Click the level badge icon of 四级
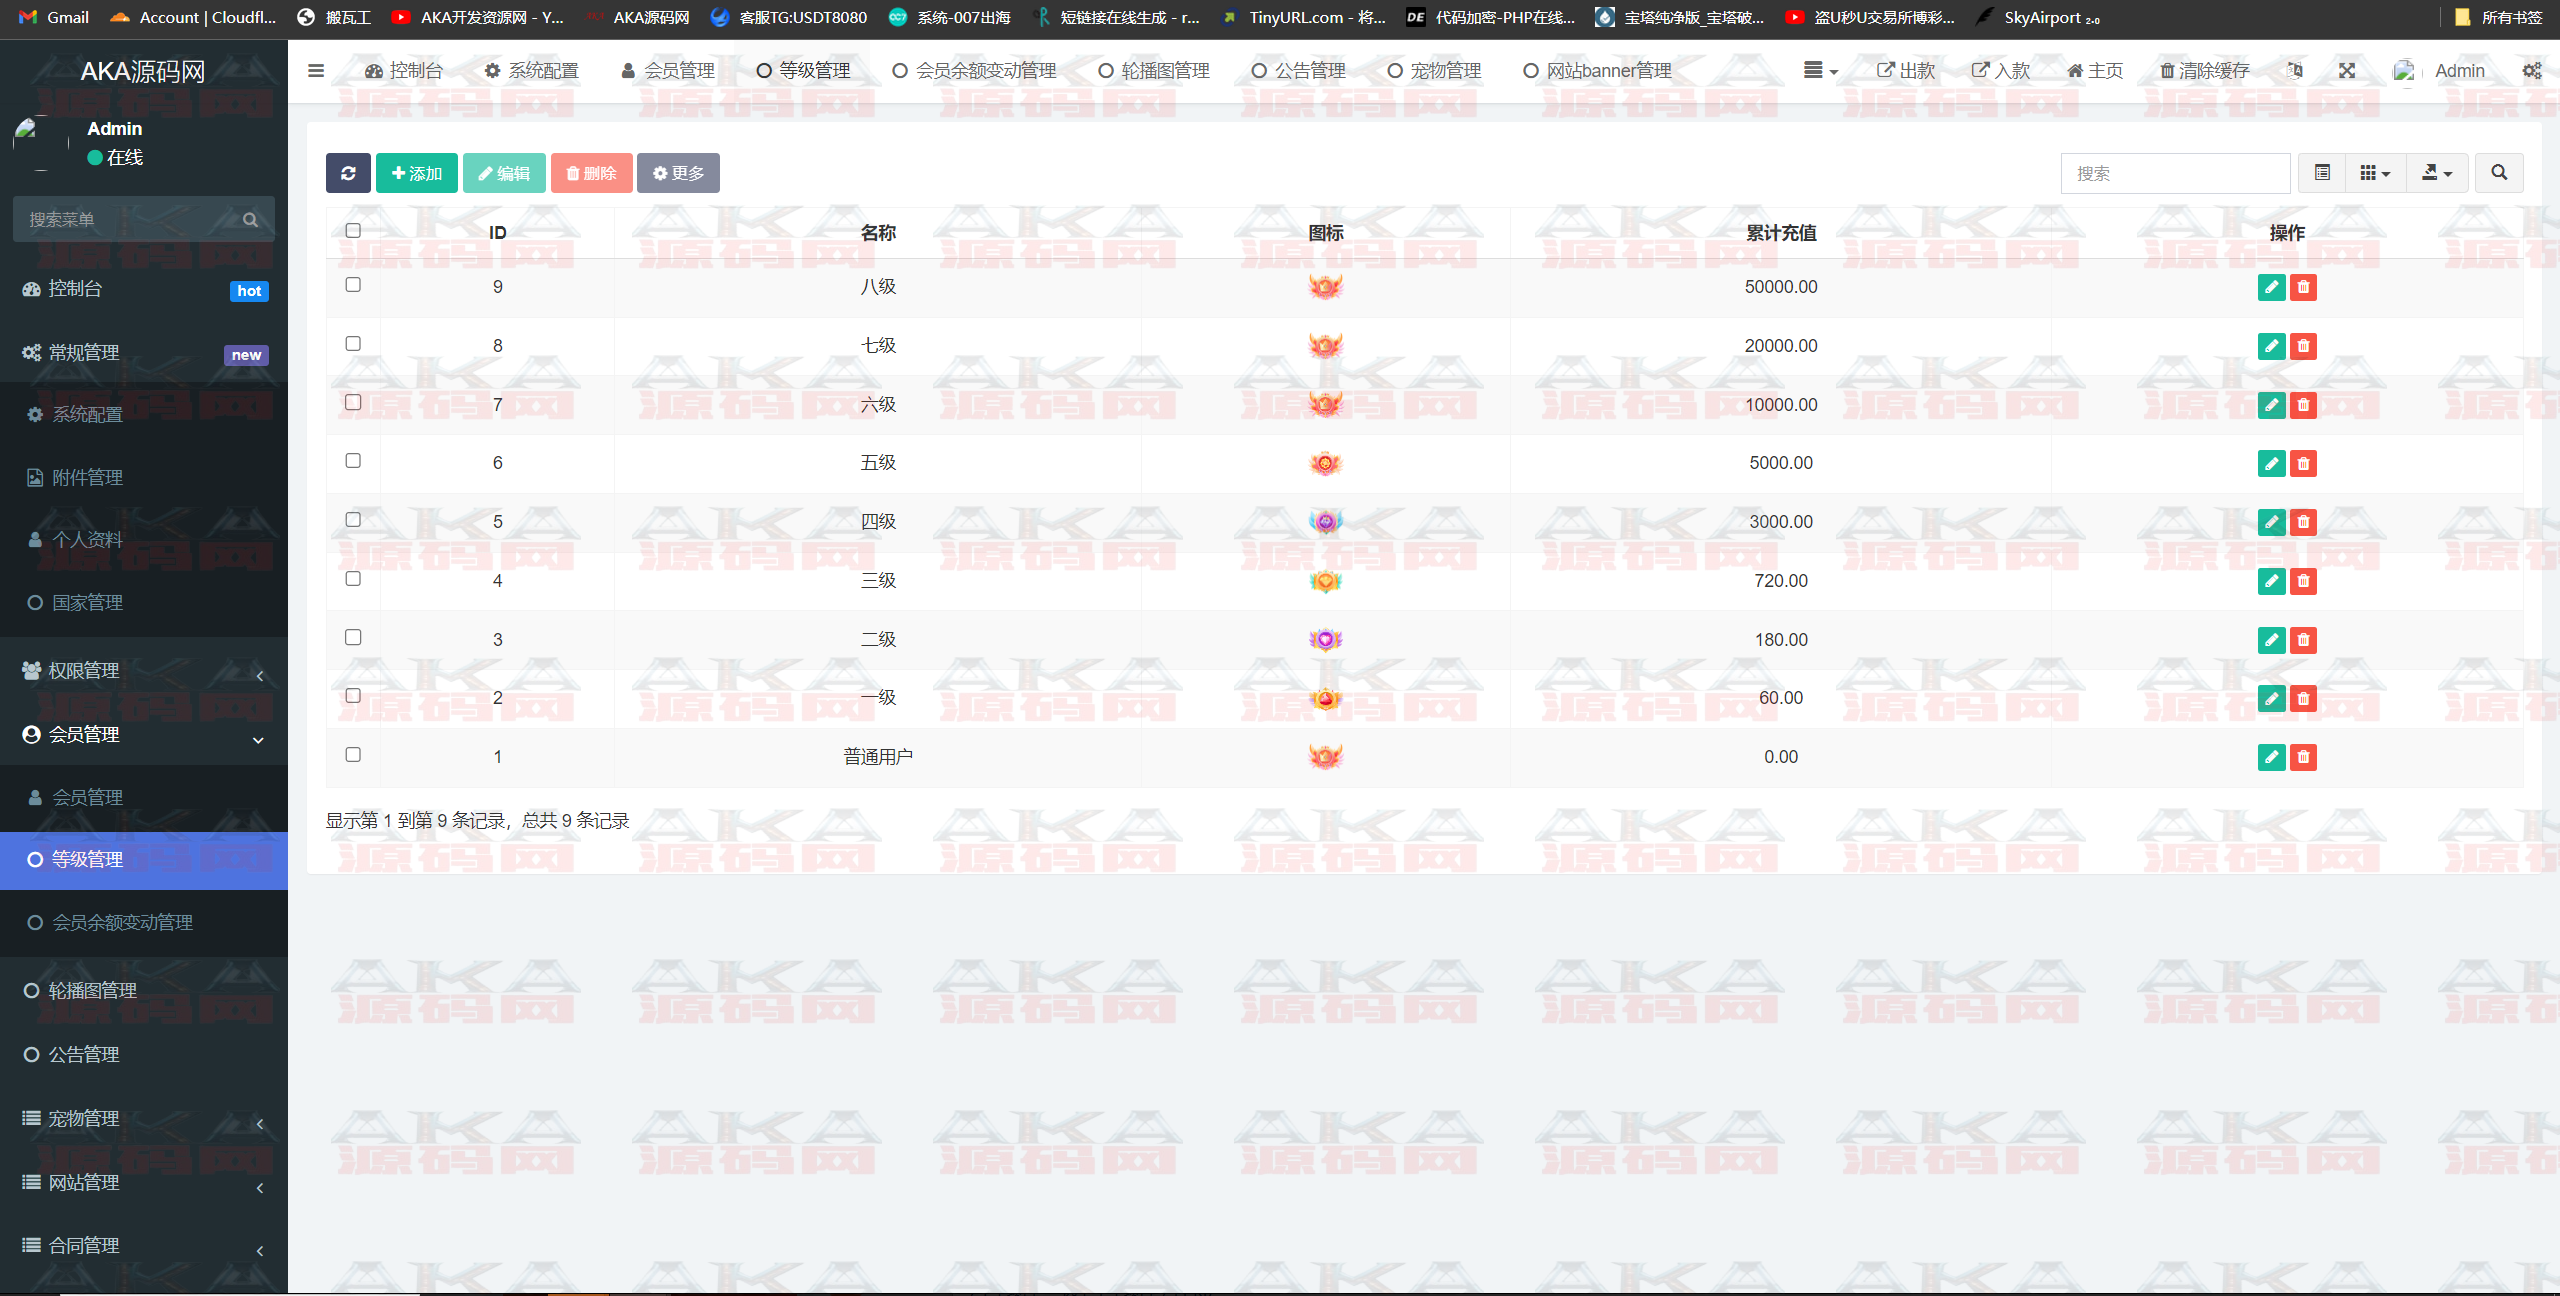Image resolution: width=2560 pixels, height=1296 pixels. coord(1325,522)
